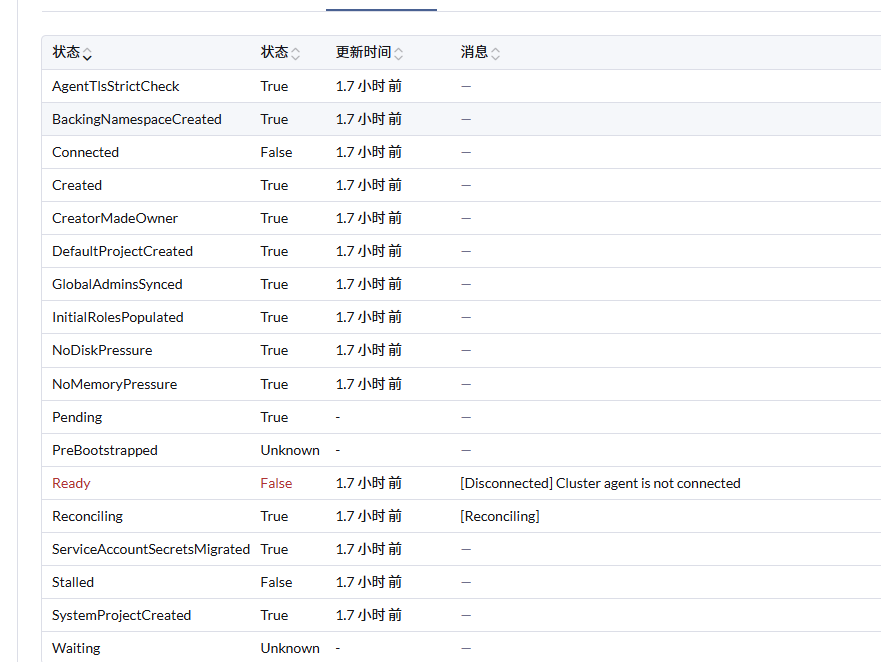
Task: Click the update time of SystemProjectCreated row
Action: pos(369,615)
